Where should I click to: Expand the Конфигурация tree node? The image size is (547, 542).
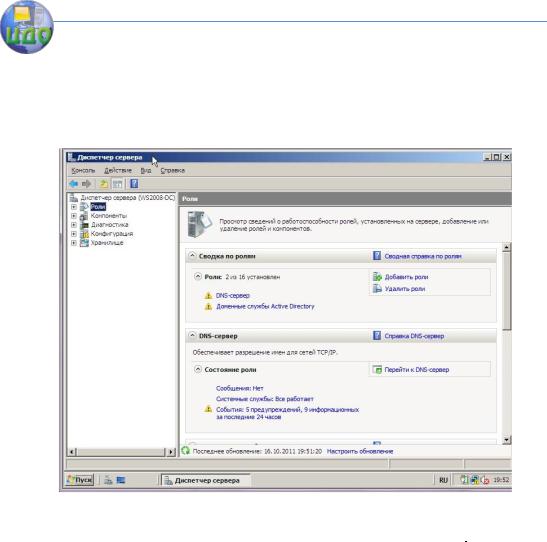pyautogui.click(x=74, y=234)
